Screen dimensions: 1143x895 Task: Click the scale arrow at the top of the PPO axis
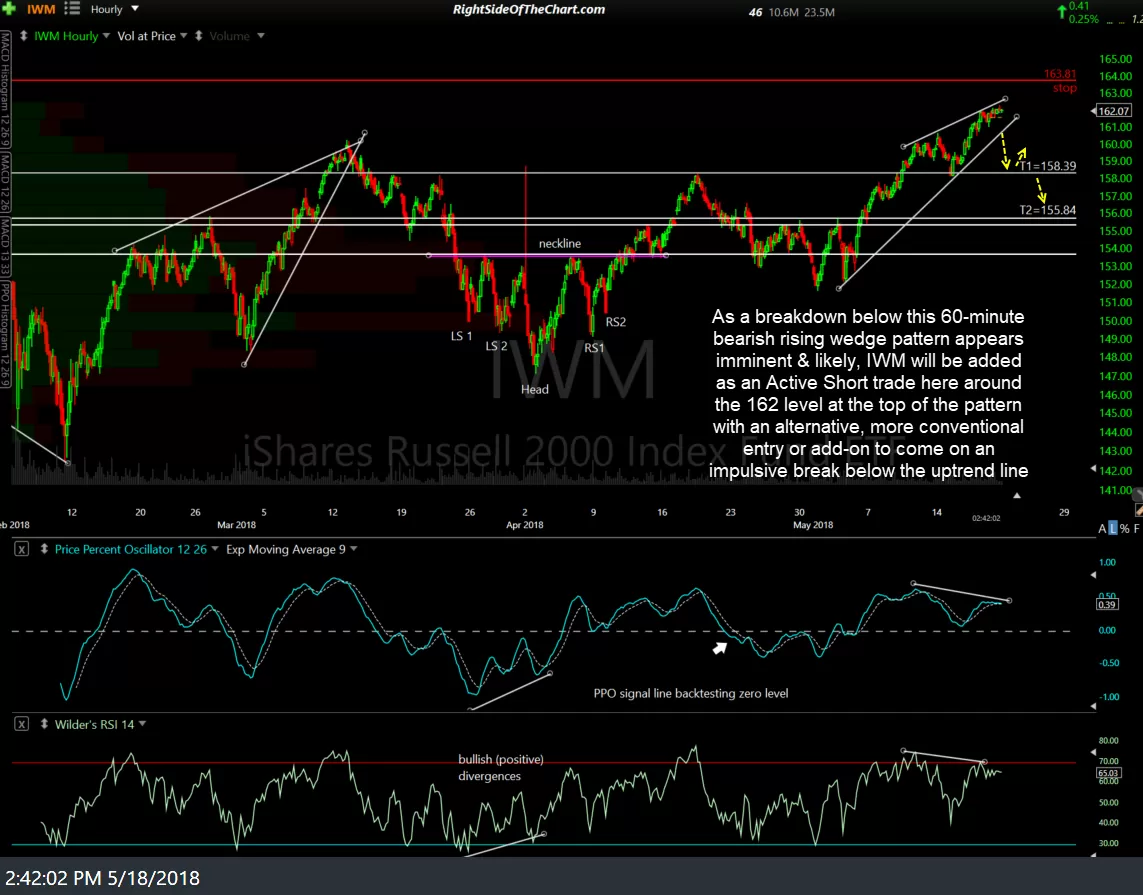pyautogui.click(x=1093, y=575)
